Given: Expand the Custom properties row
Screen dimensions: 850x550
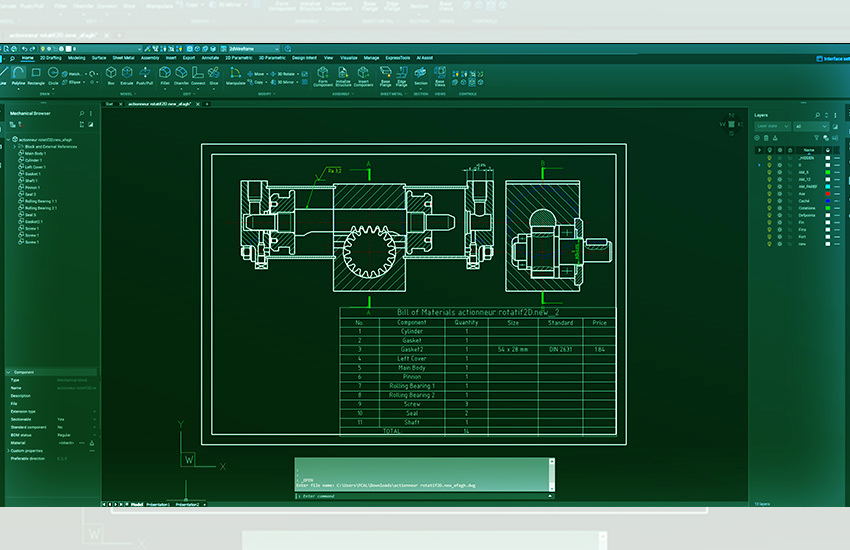Looking at the screenshot, I should [x=8, y=451].
